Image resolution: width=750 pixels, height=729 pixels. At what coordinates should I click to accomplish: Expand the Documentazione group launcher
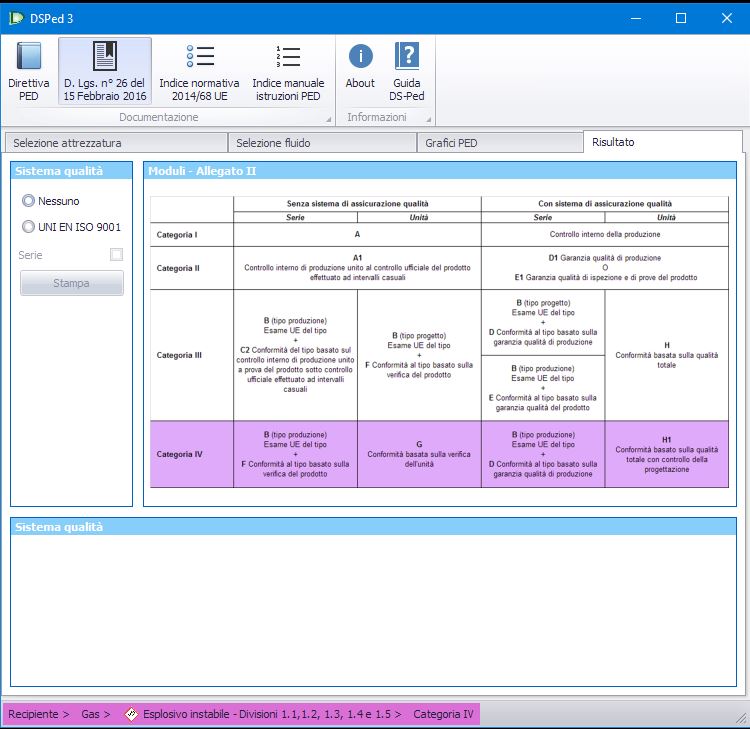[x=329, y=119]
